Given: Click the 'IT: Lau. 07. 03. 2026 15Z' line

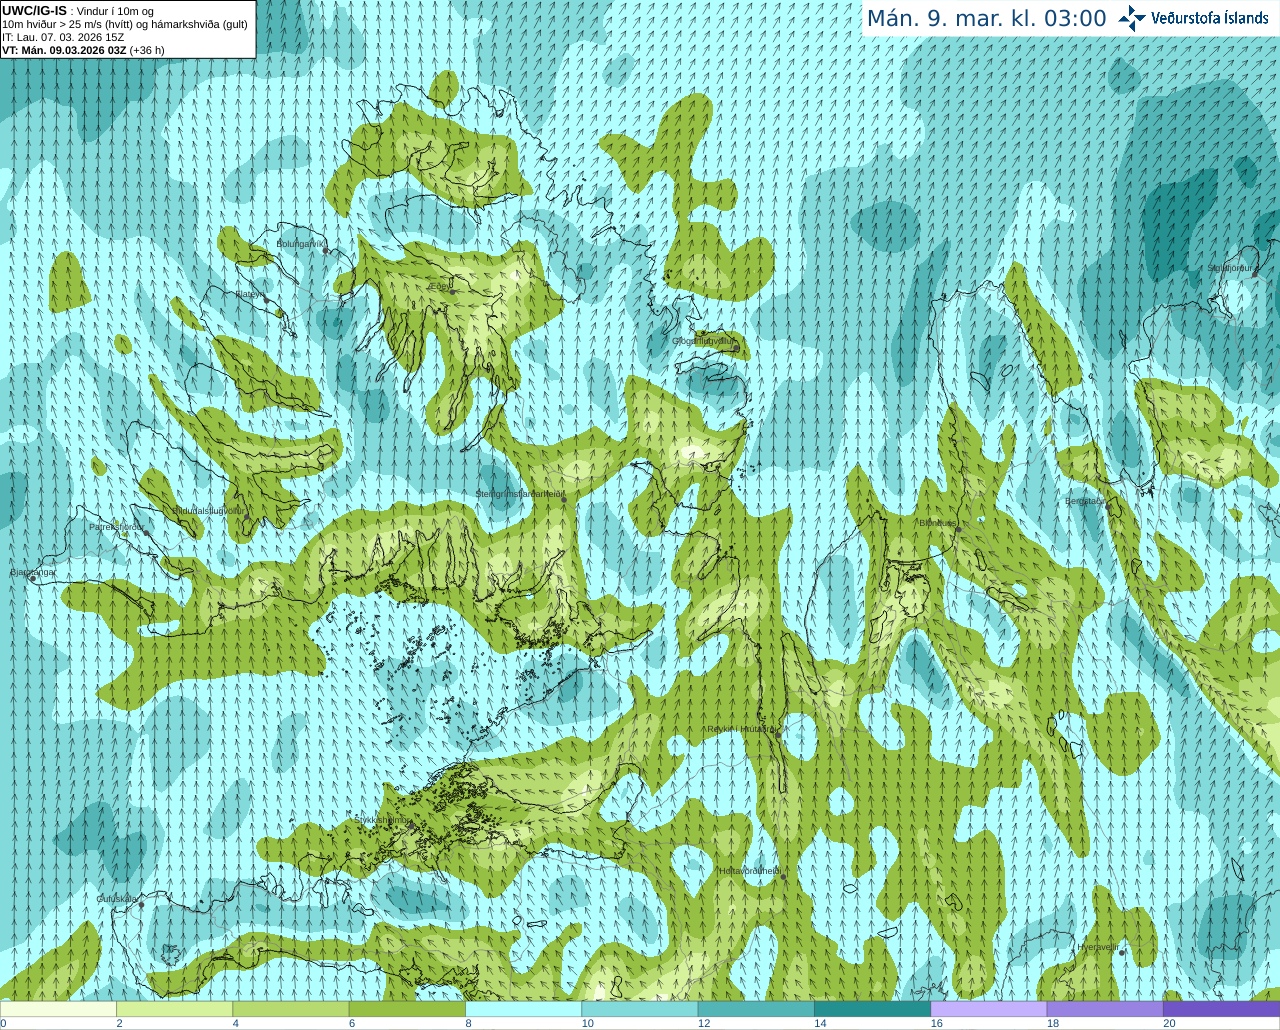Looking at the screenshot, I should pos(63,37).
